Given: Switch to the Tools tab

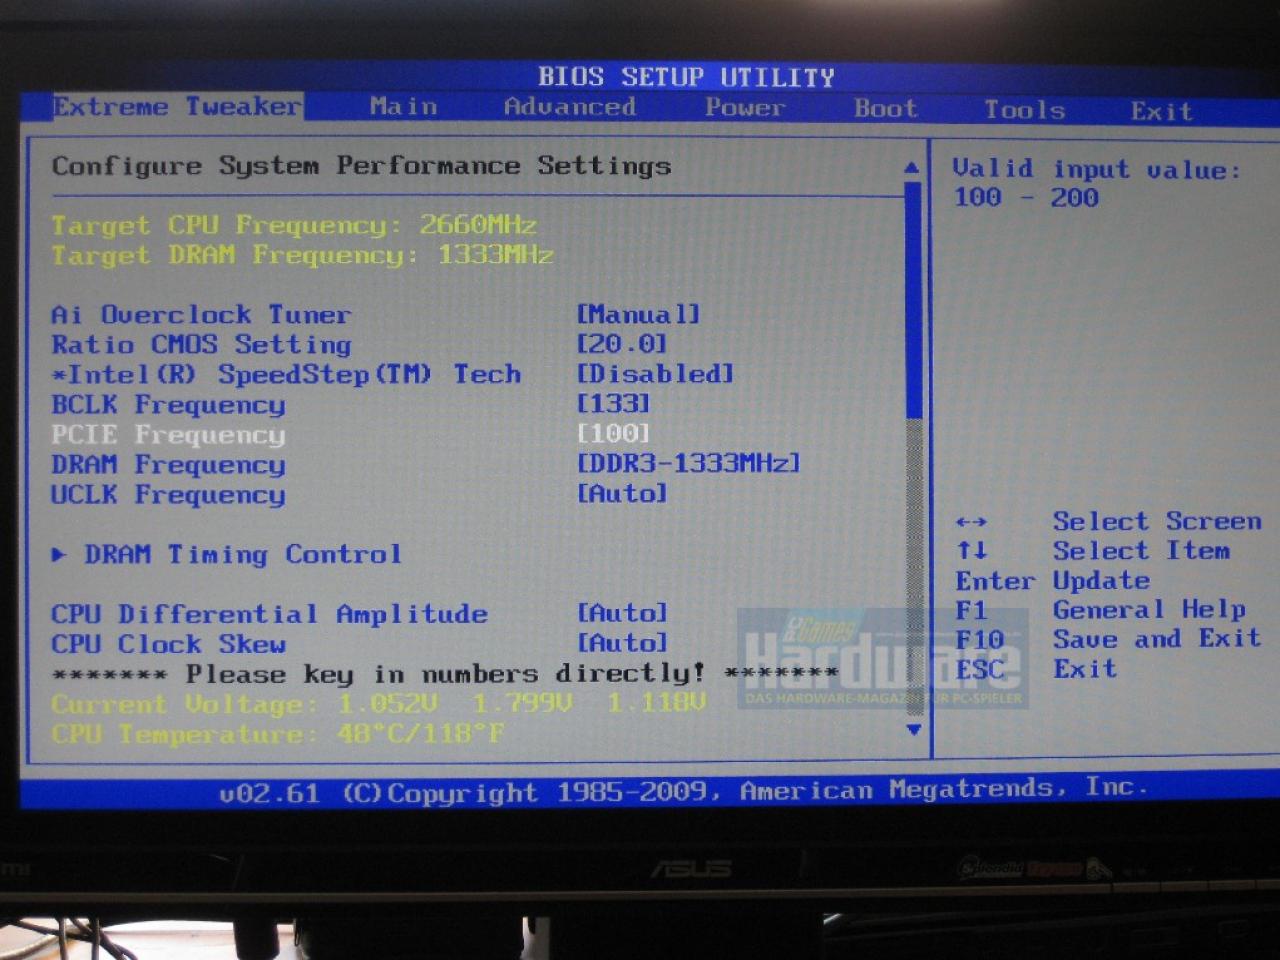Looking at the screenshot, I should [x=1025, y=109].
